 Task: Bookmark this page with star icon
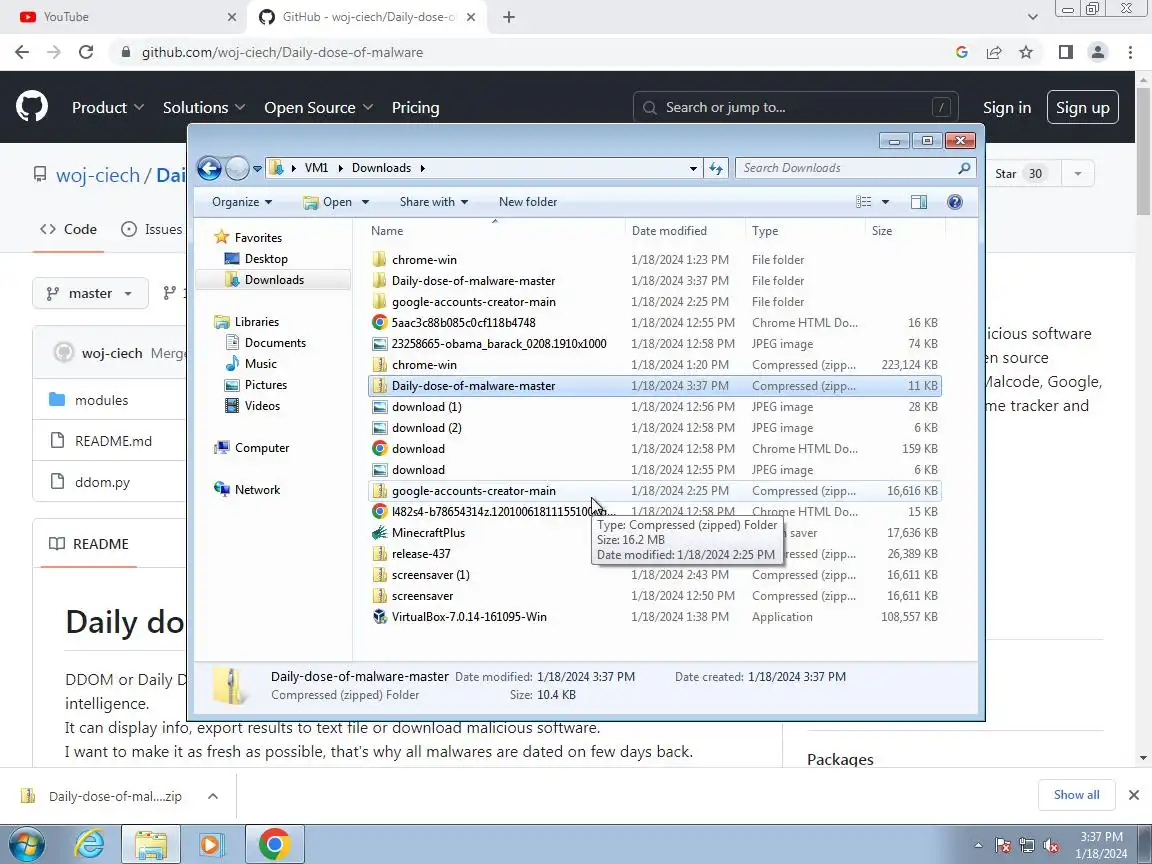[1026, 52]
